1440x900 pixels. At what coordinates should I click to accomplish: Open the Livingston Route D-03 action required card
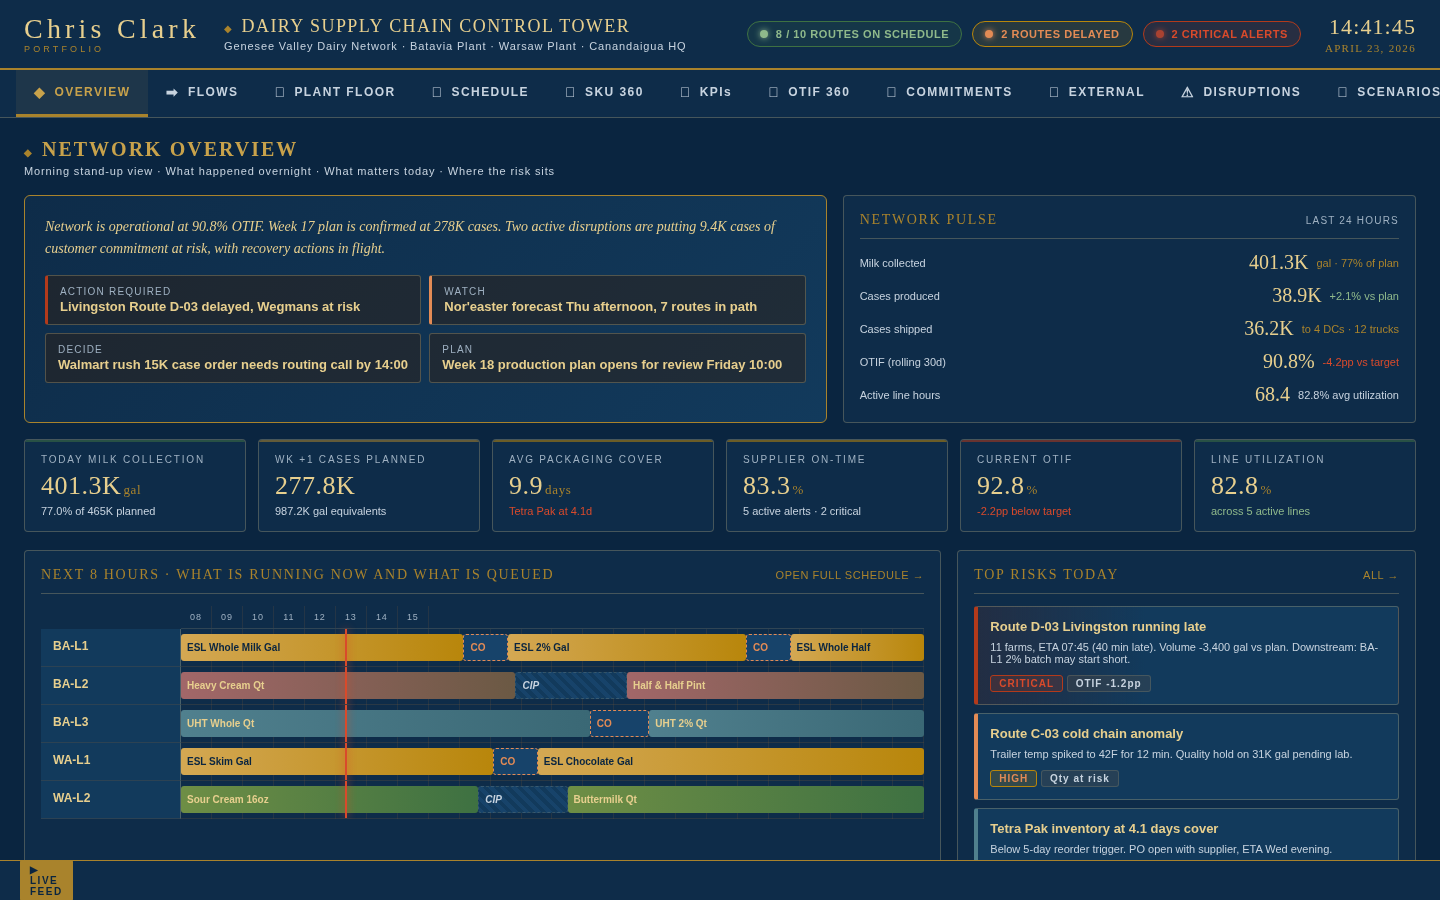(233, 300)
